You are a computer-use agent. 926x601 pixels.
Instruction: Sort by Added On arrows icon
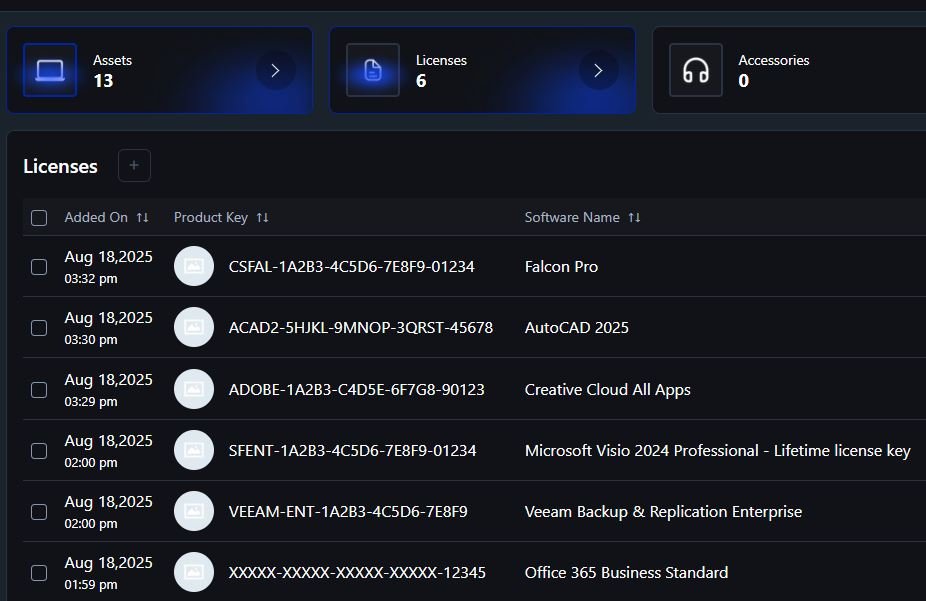[x=142, y=218]
